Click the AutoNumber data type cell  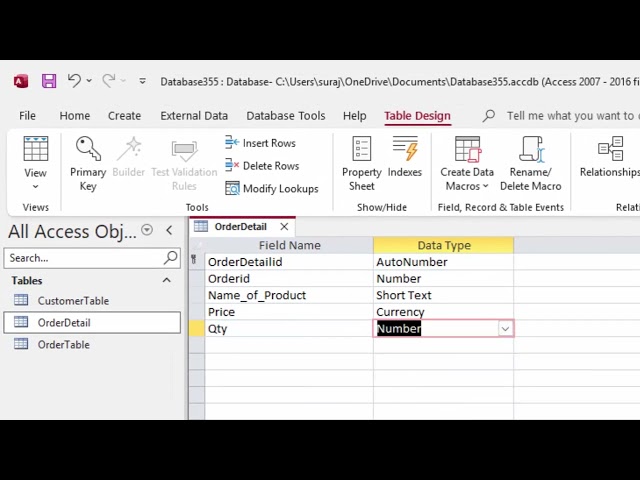(444, 262)
